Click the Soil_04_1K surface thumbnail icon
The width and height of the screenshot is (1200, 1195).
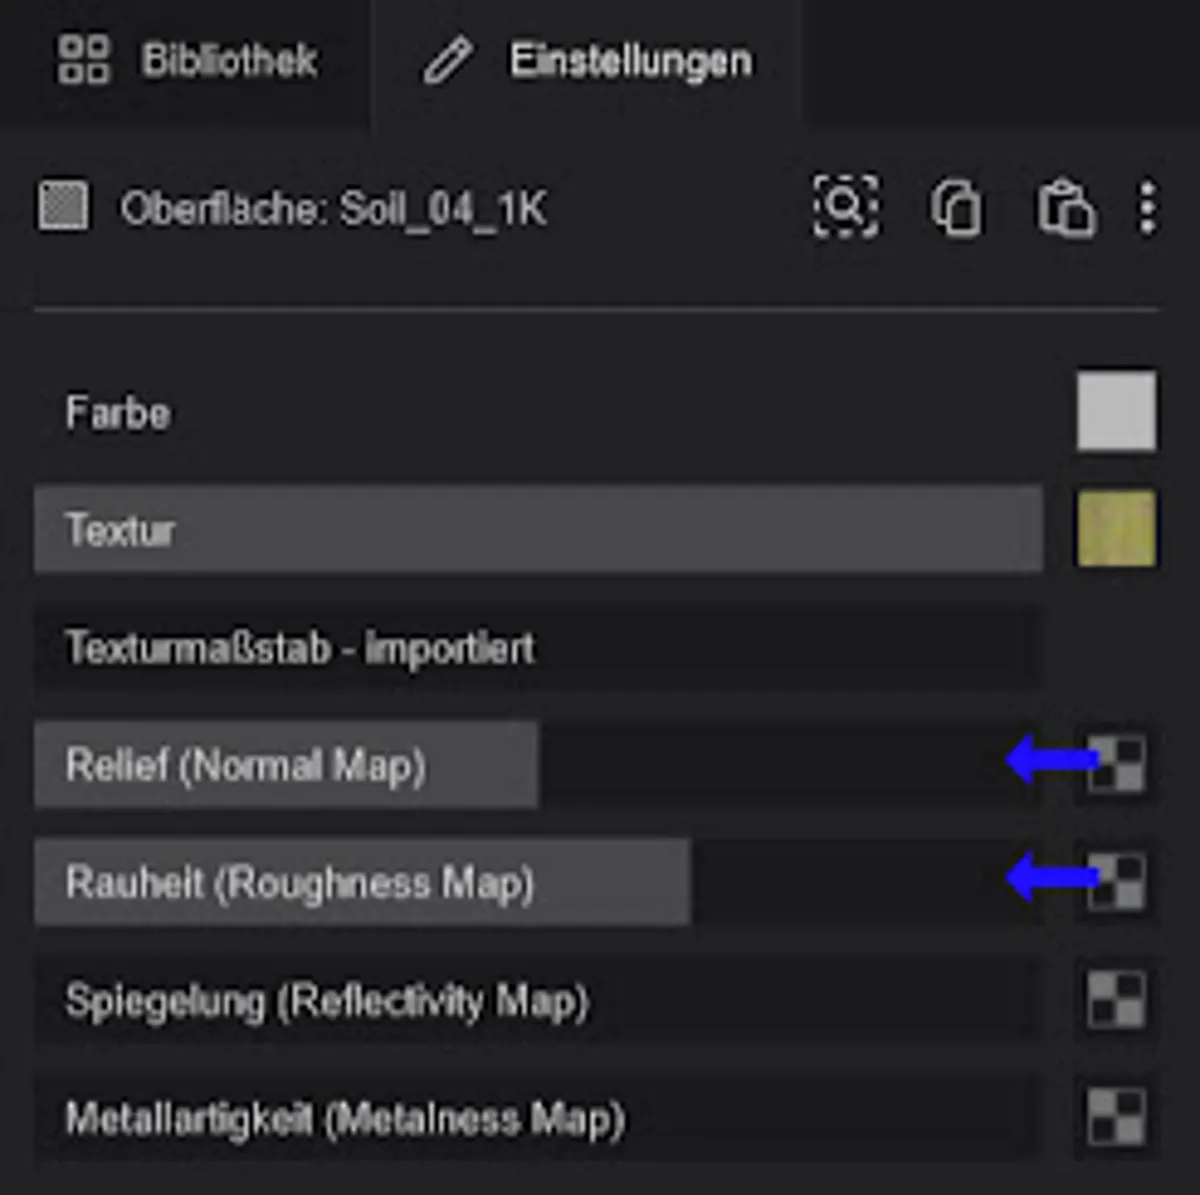point(63,207)
